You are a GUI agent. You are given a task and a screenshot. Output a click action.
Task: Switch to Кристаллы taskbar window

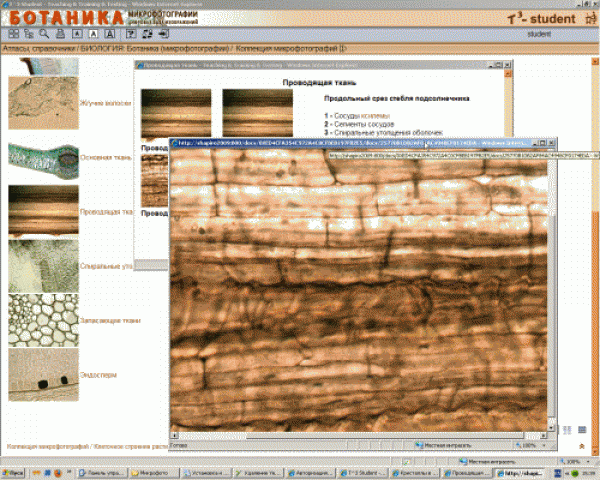415,471
